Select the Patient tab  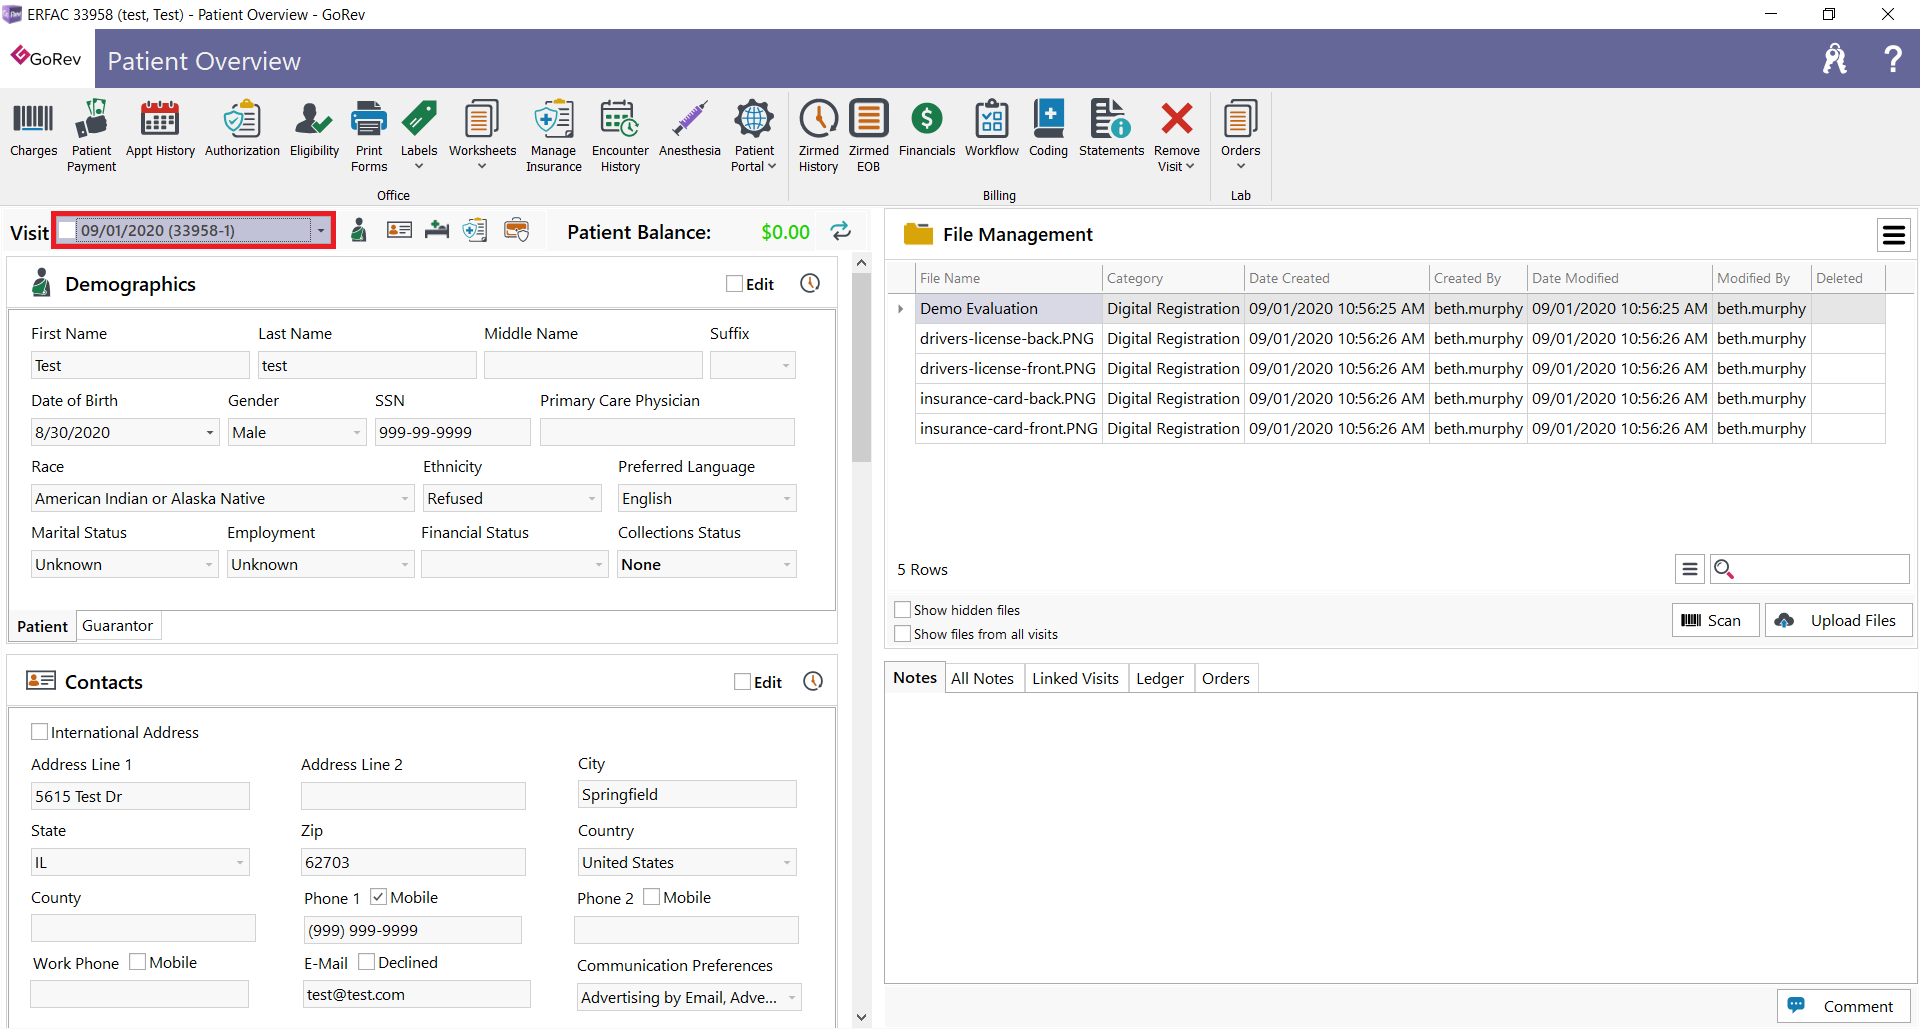point(42,626)
